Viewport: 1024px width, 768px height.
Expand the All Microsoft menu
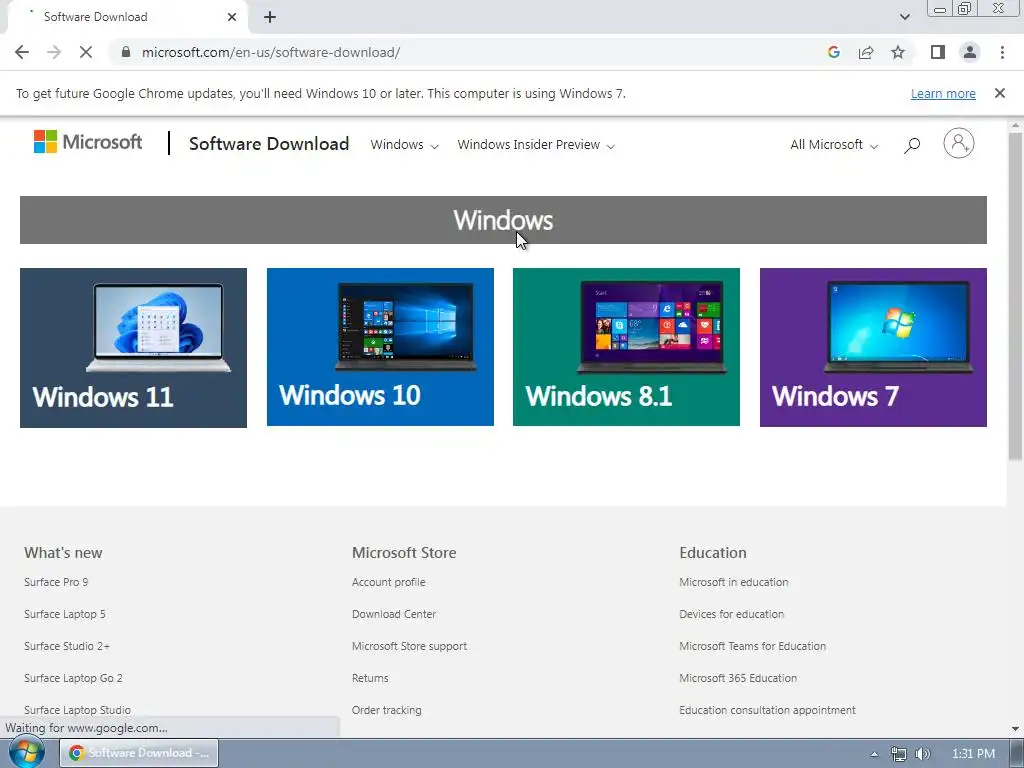pyautogui.click(x=834, y=145)
